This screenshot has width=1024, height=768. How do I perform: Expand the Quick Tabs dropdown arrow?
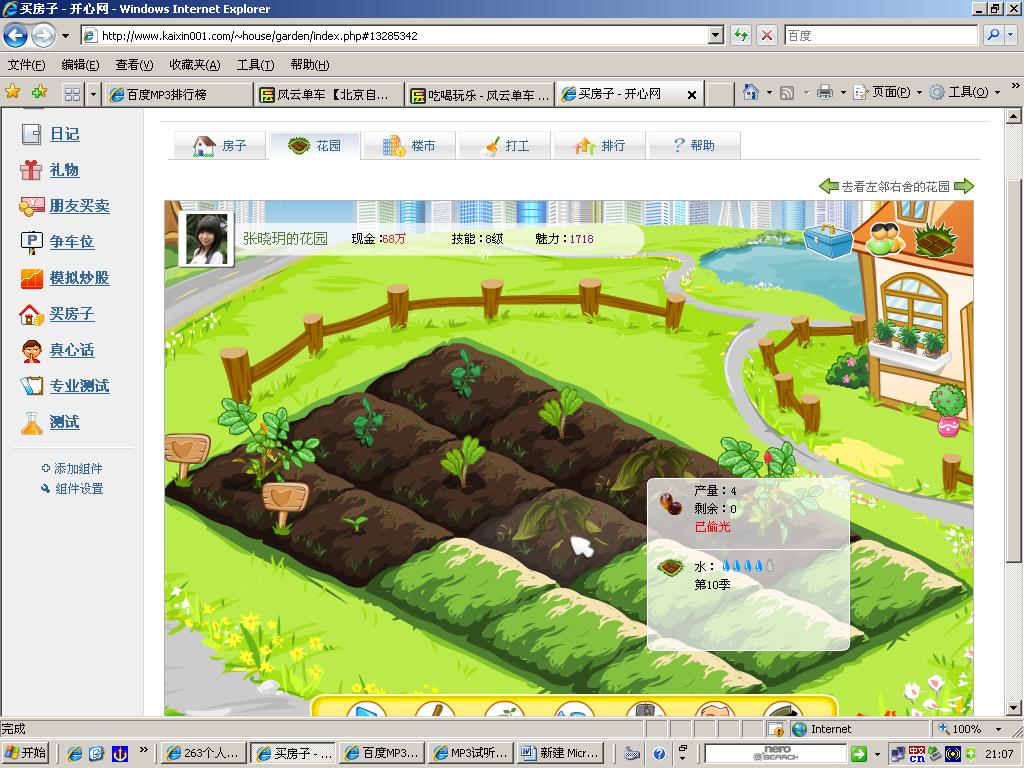point(93,94)
